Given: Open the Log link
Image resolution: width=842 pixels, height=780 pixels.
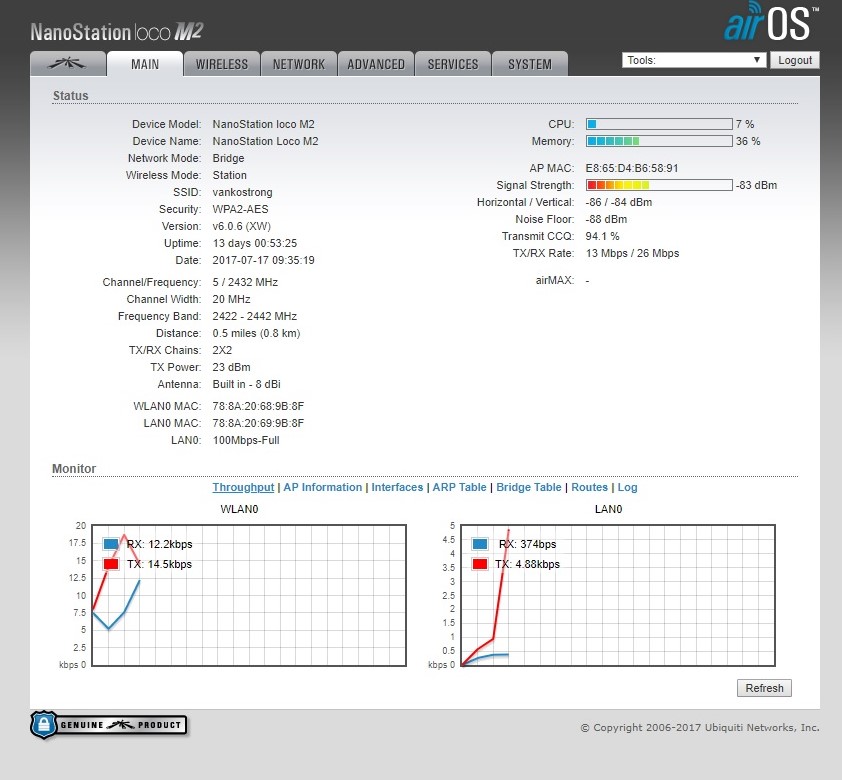Looking at the screenshot, I should click(627, 487).
